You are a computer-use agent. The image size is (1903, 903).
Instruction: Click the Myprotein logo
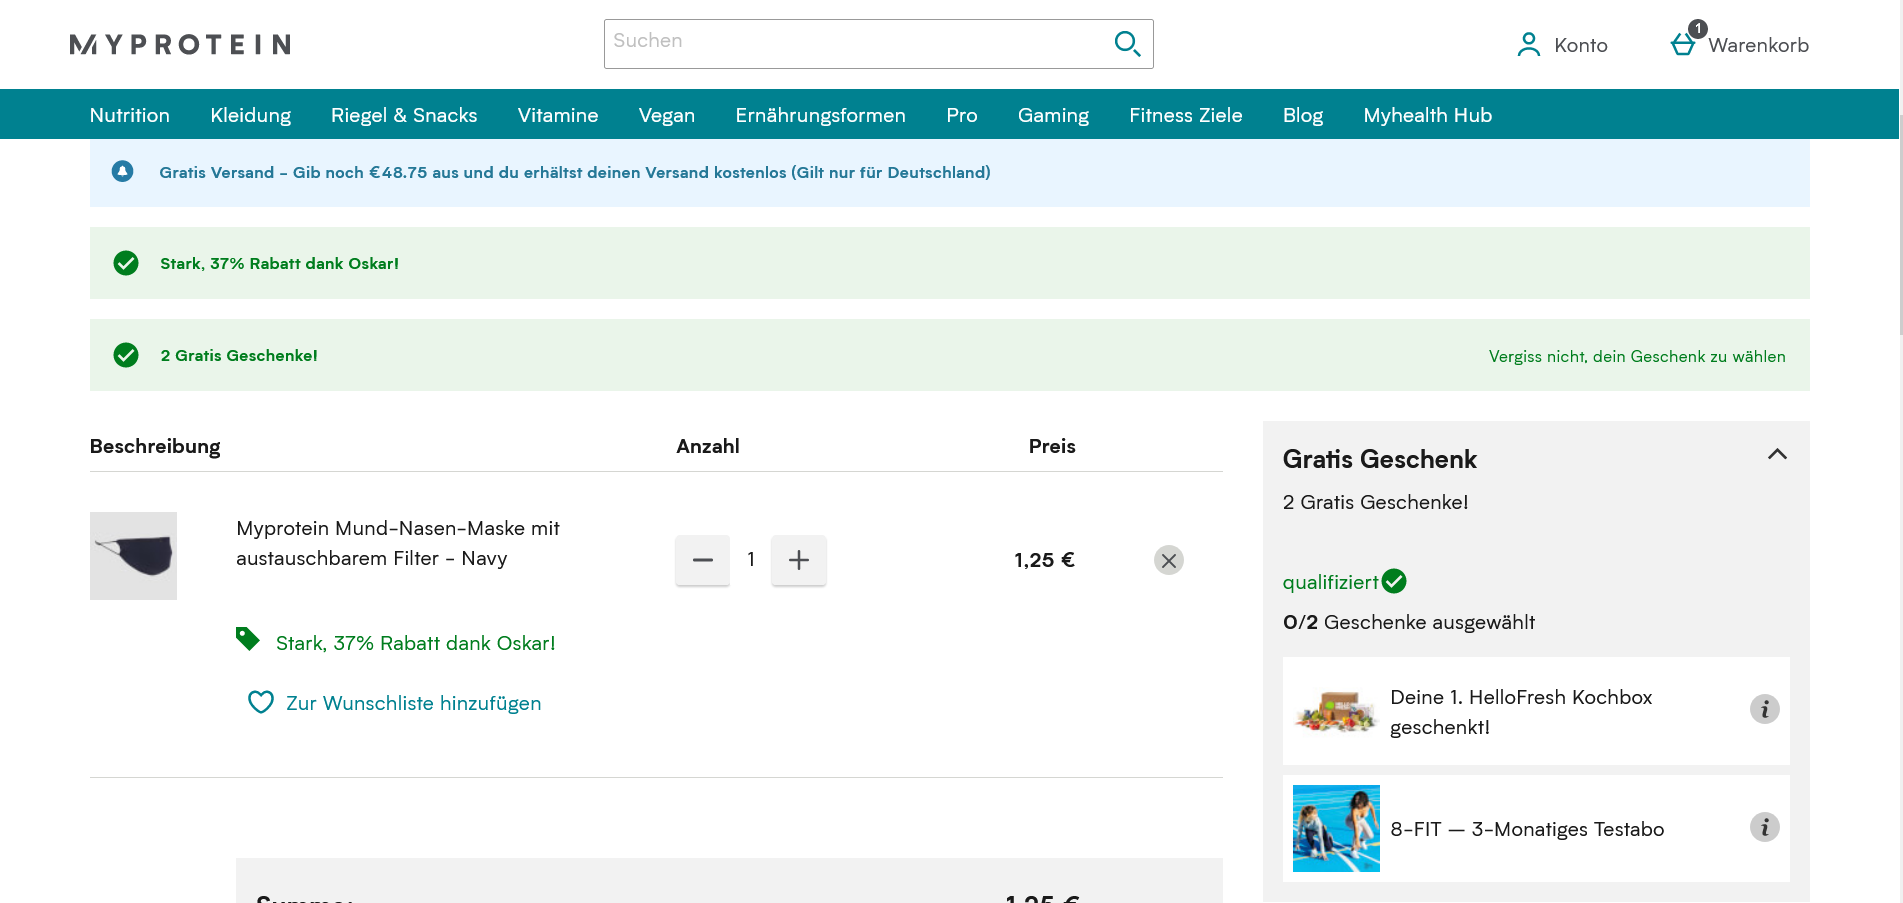[180, 44]
